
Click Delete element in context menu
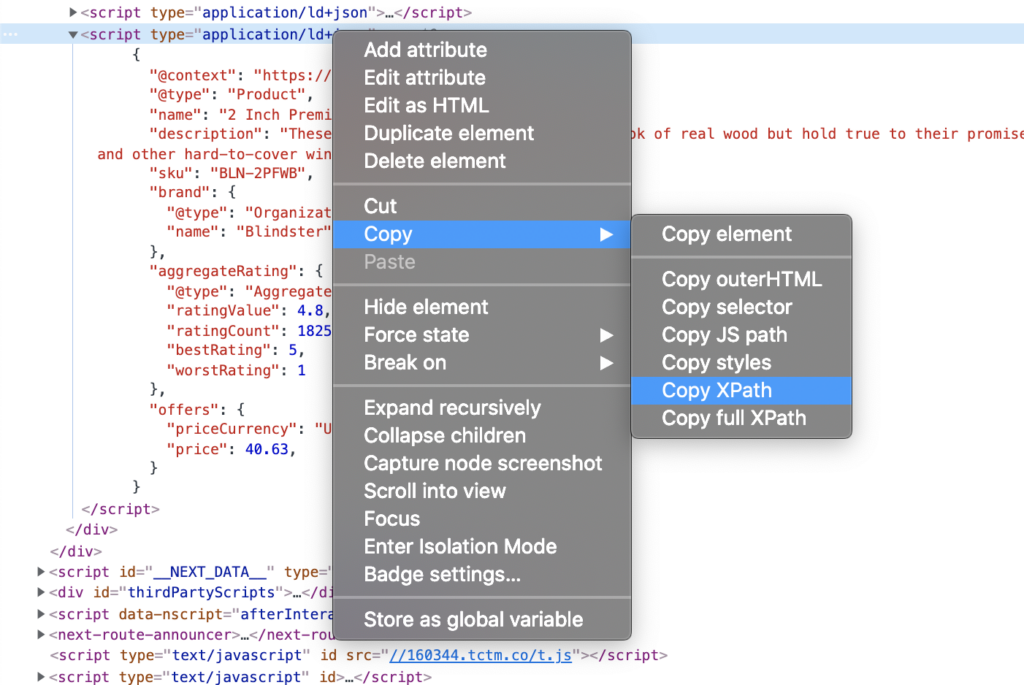click(x=435, y=161)
